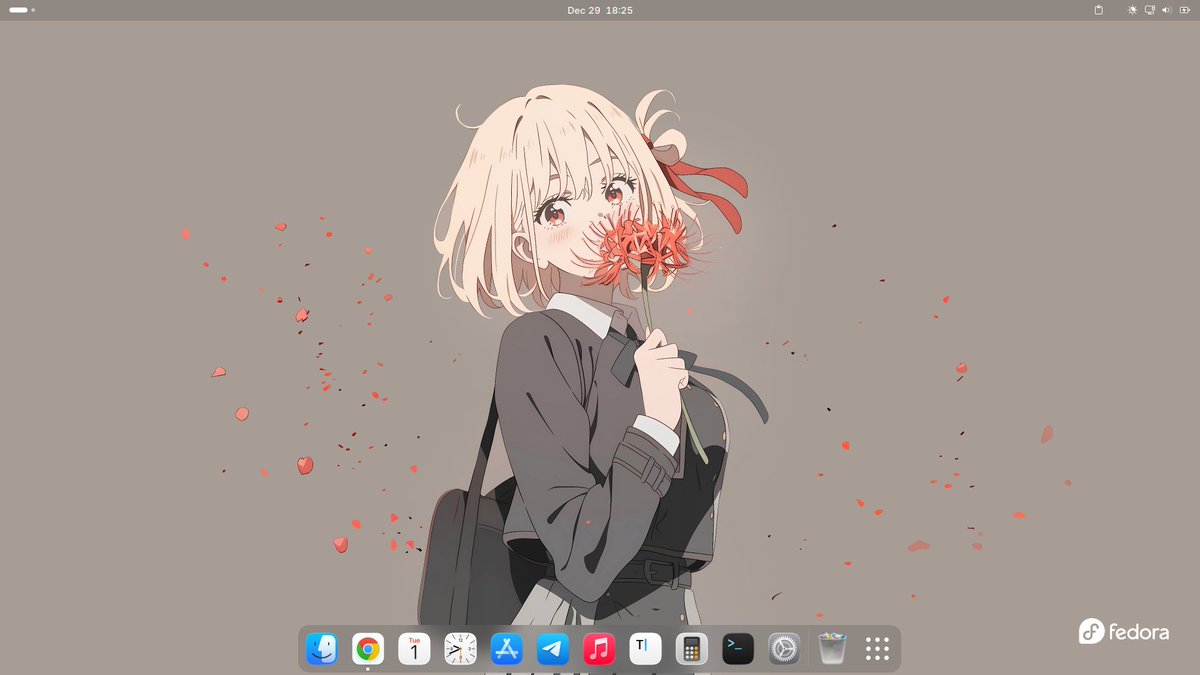Open the Clock app in the dock
Image resolution: width=1200 pixels, height=675 pixels.
tap(461, 649)
